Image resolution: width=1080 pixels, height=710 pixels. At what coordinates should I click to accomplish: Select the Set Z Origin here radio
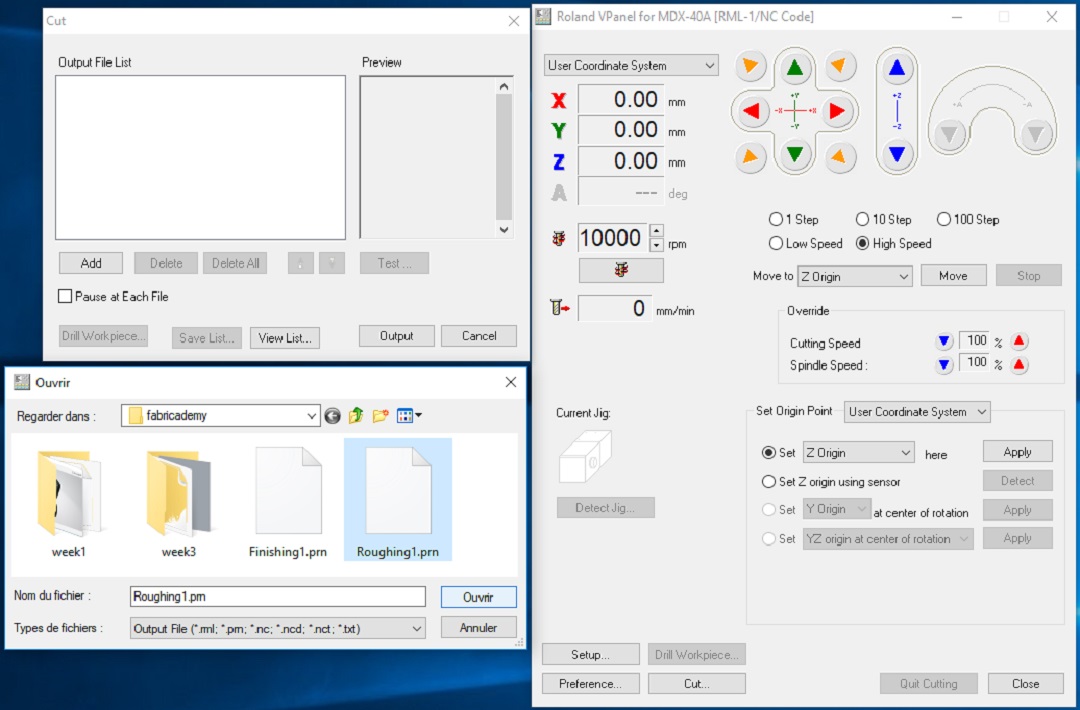769,452
